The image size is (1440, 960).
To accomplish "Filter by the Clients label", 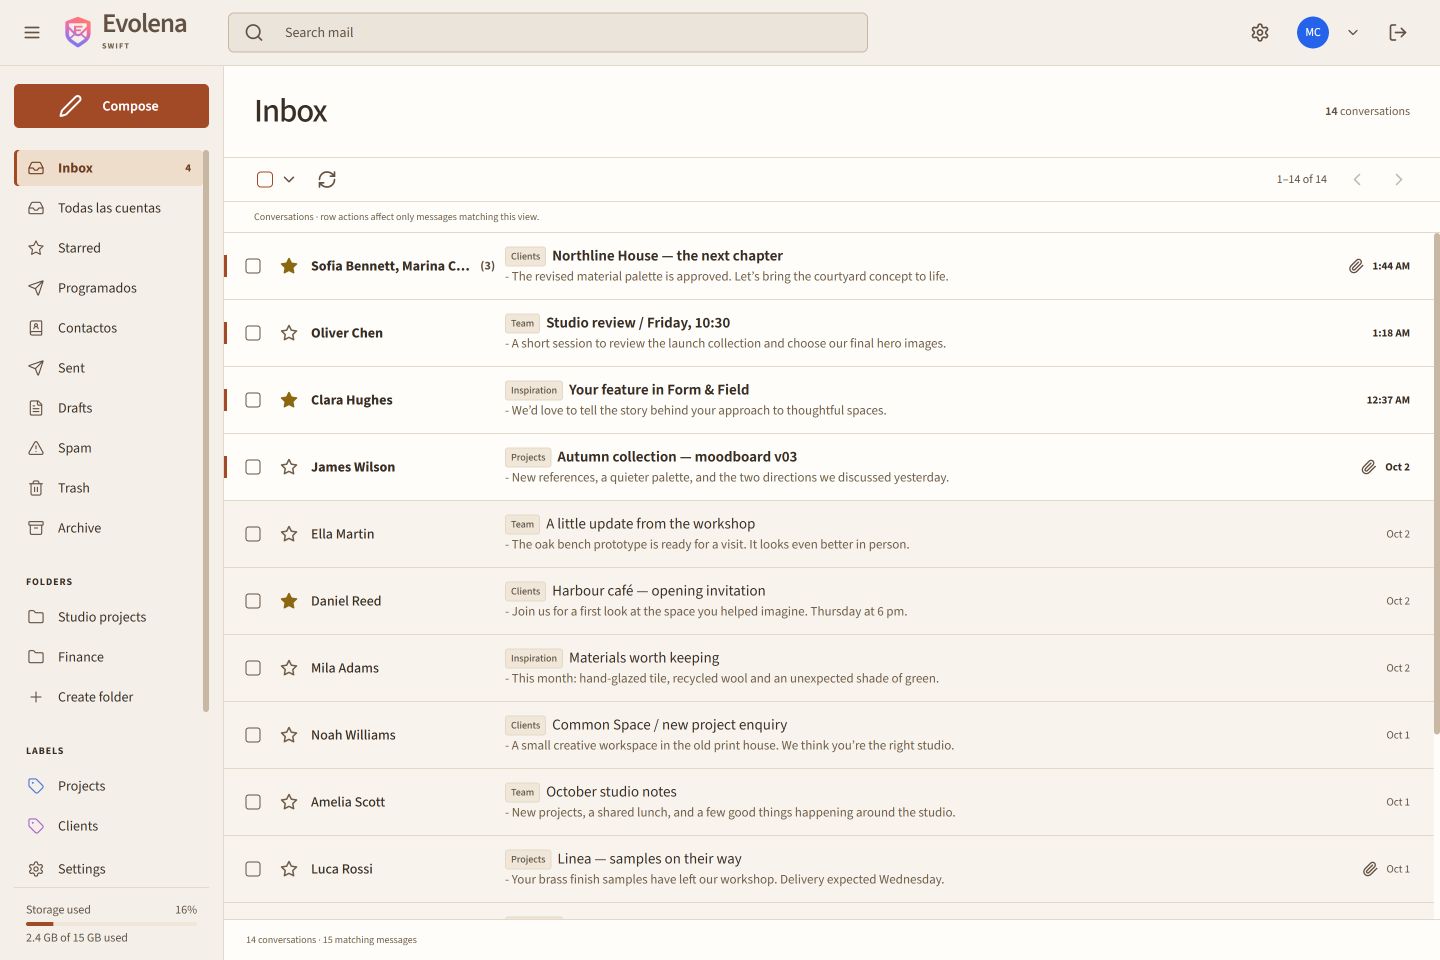I will point(109,826).
